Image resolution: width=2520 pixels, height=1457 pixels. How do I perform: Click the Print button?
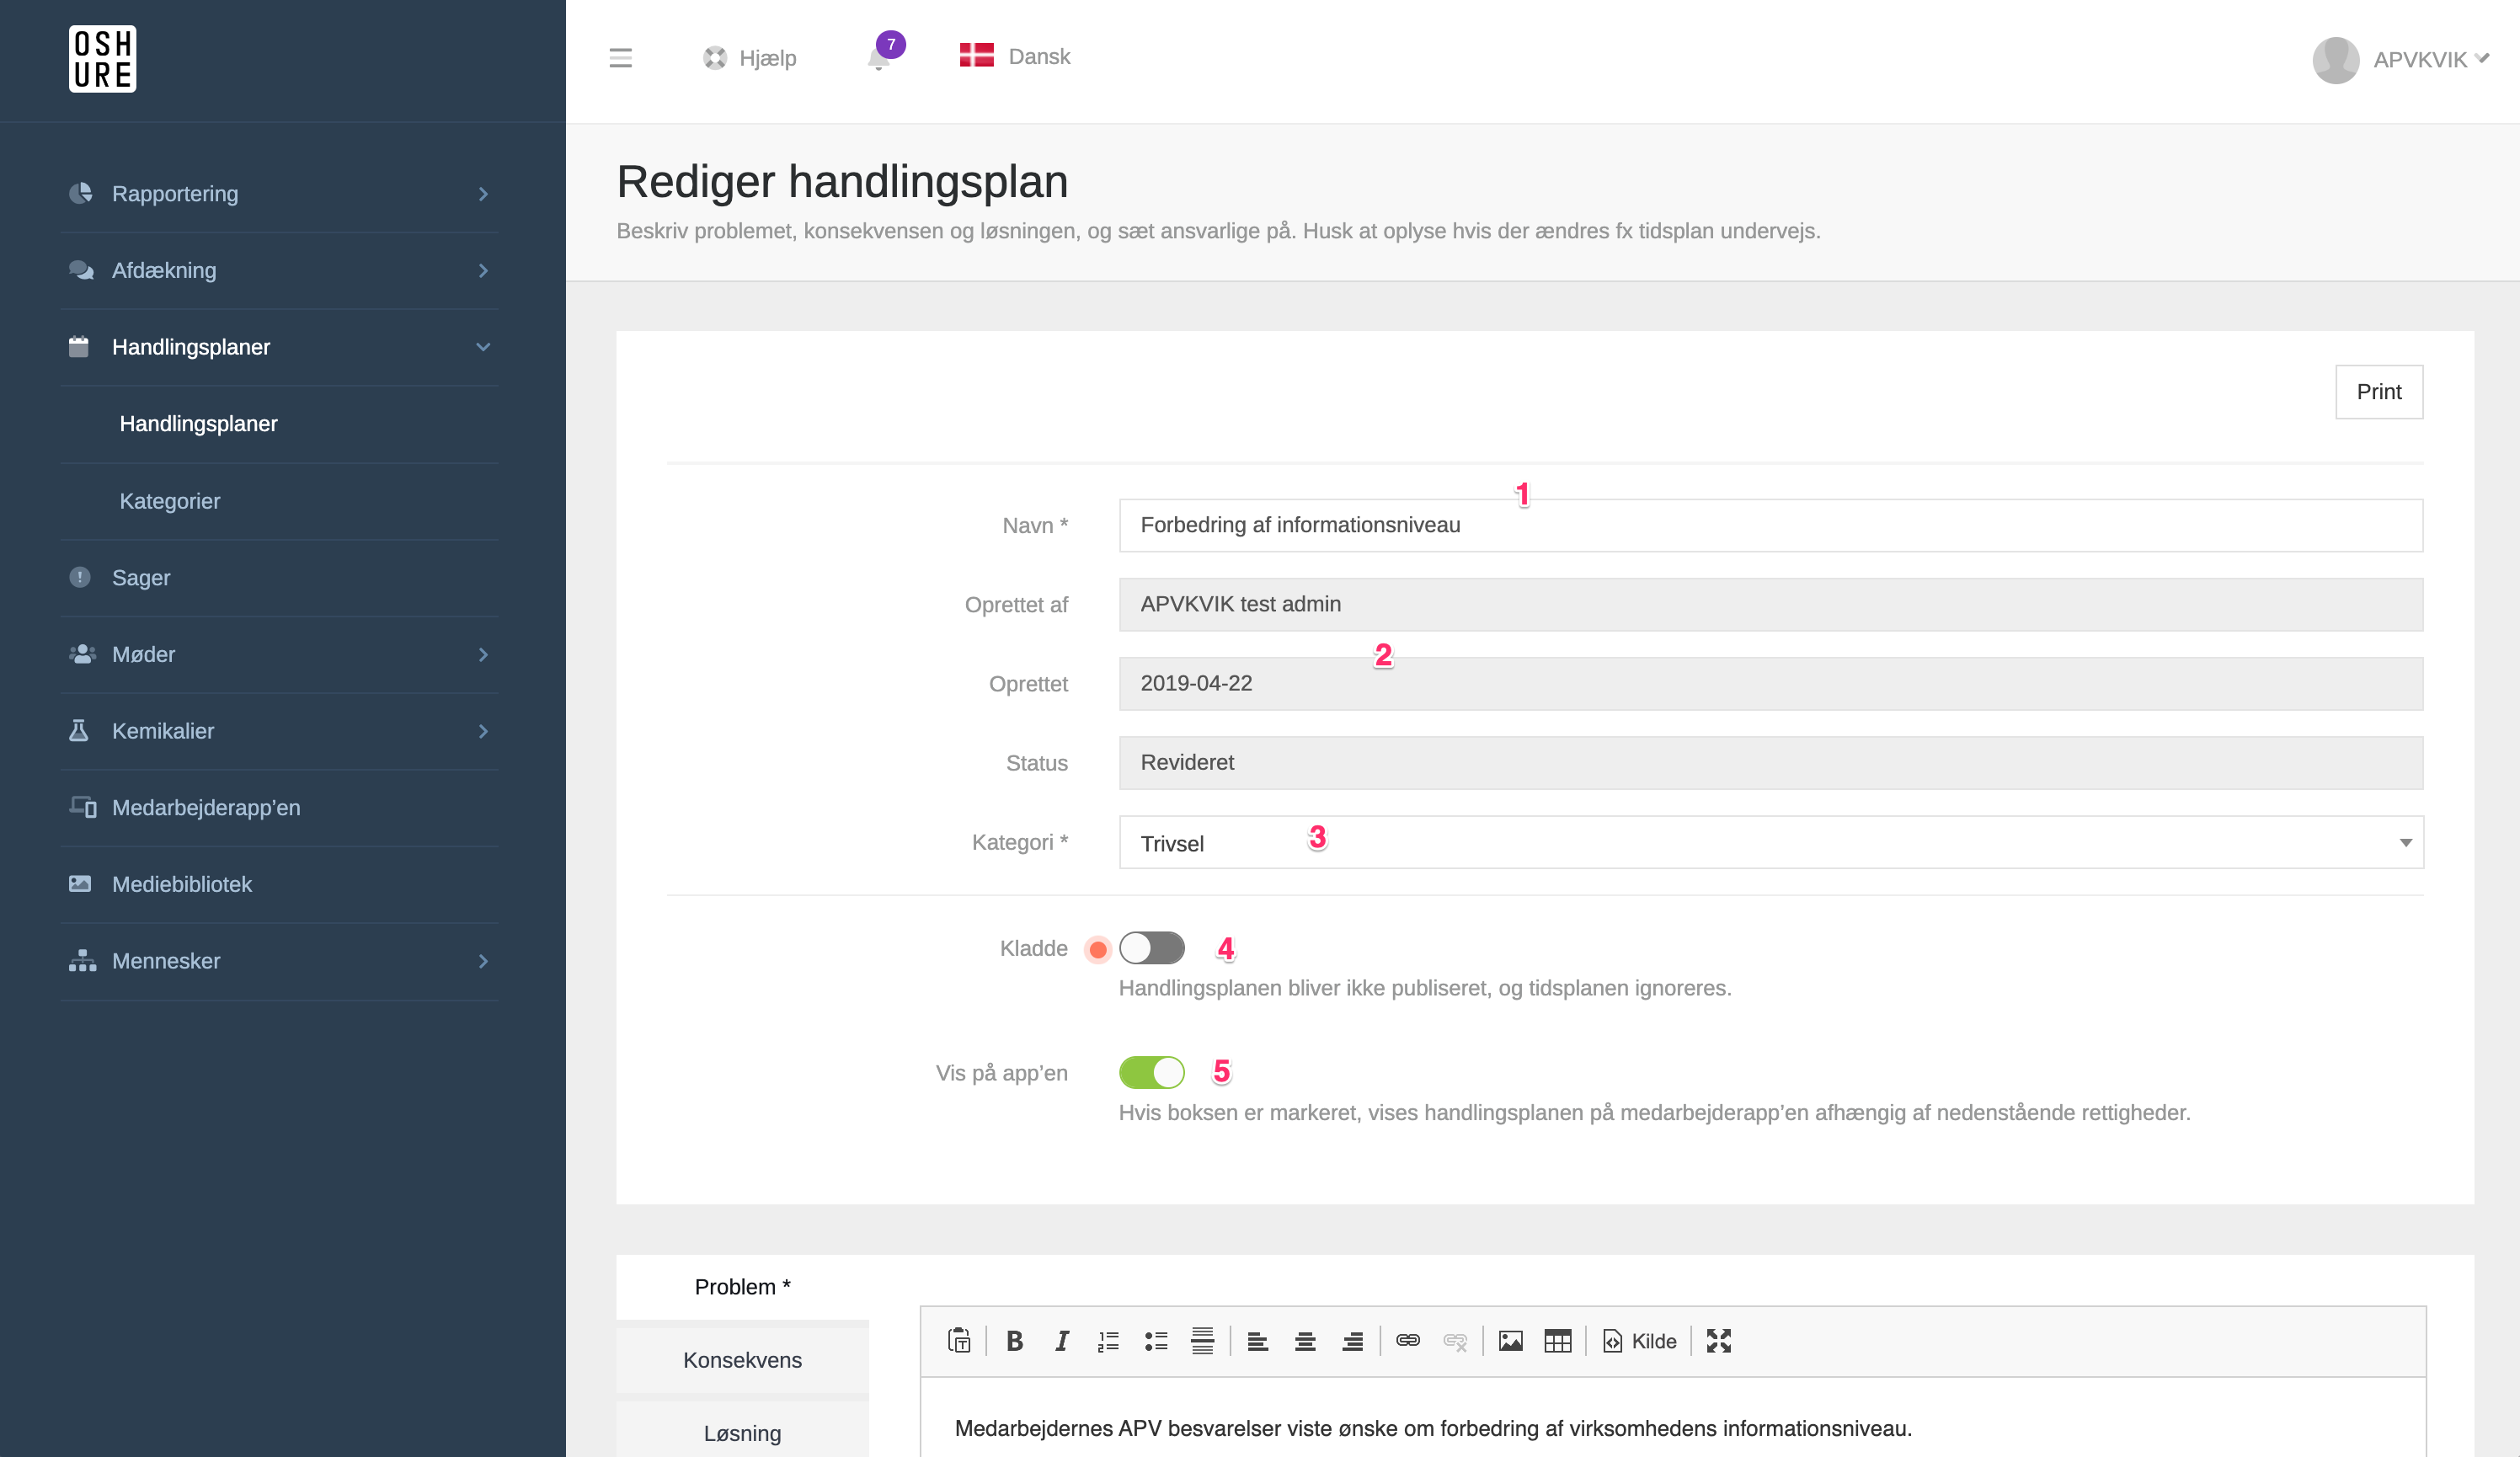(x=2378, y=392)
